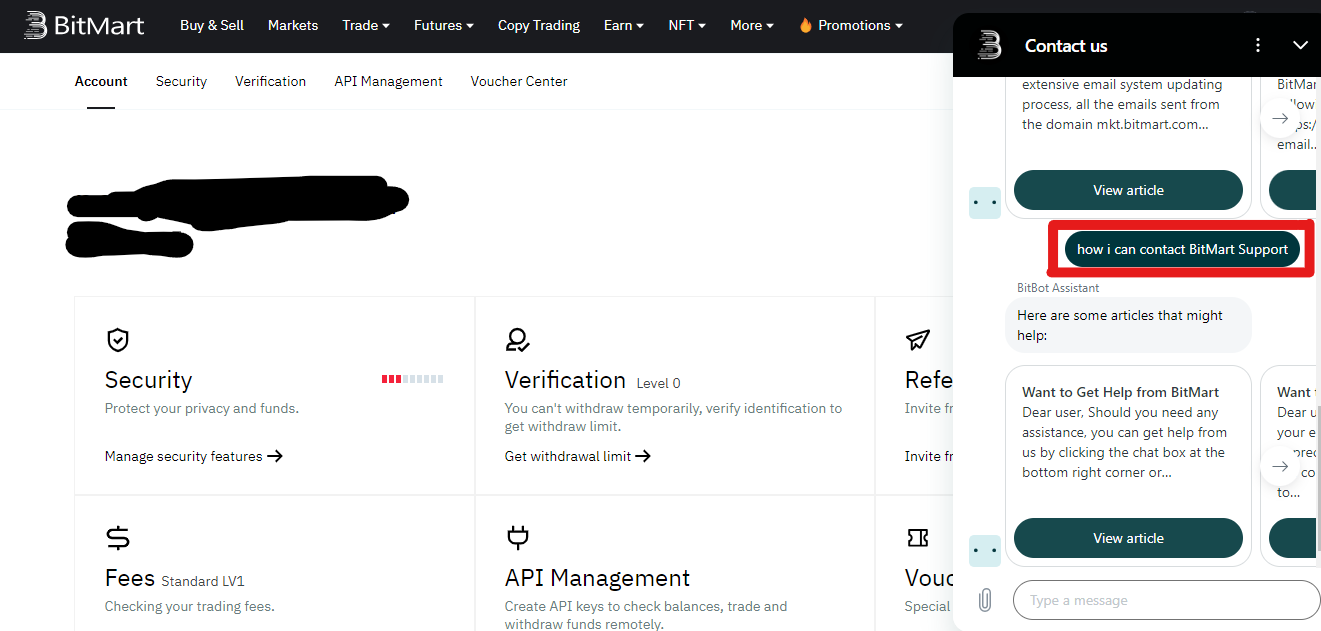Click the 'Standard LV1' fee level label
1321x631 pixels.
[x=203, y=581]
